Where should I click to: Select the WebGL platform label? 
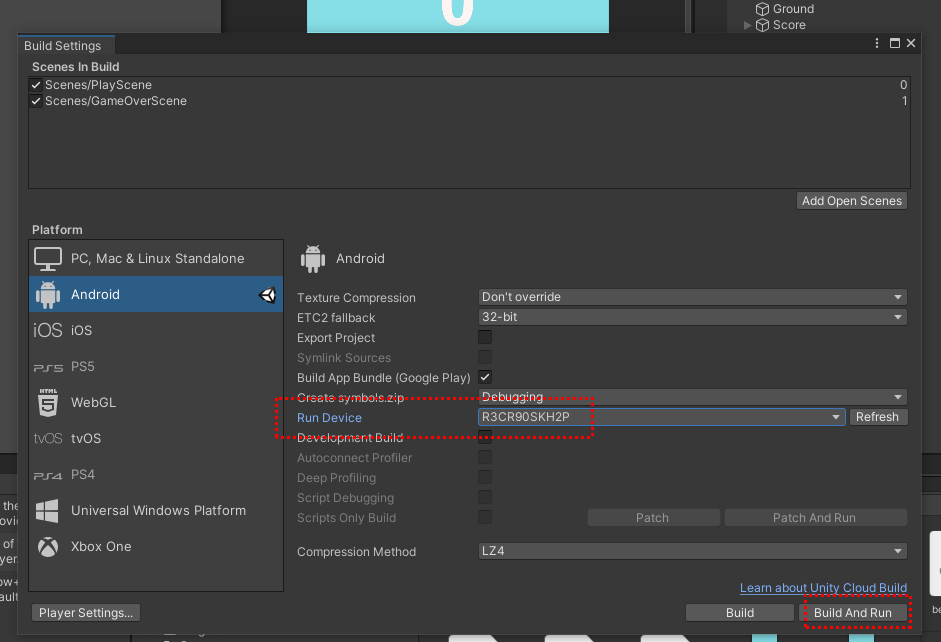pyautogui.click(x=94, y=403)
